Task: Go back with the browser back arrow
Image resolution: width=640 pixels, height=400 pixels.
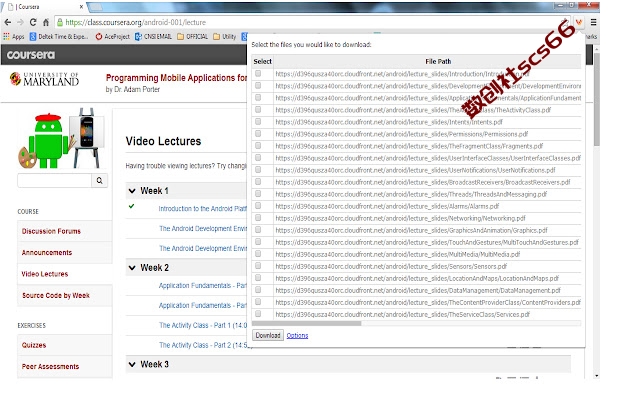Action: (x=7, y=22)
